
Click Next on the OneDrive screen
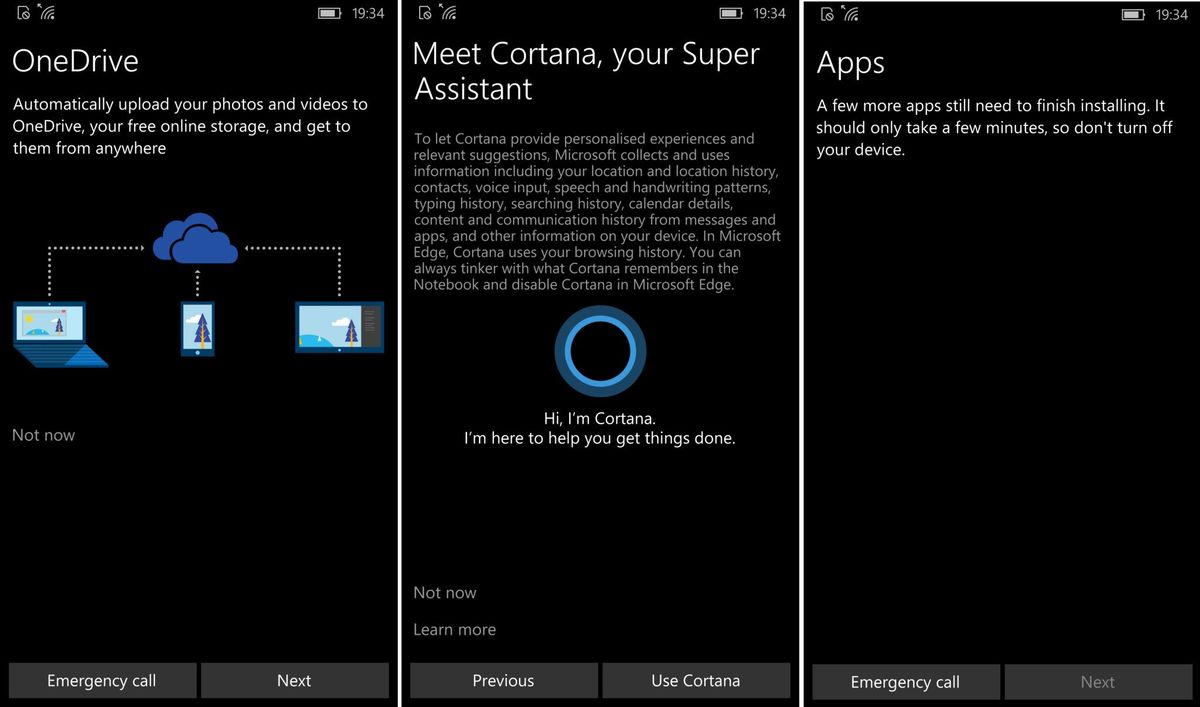tap(295, 680)
